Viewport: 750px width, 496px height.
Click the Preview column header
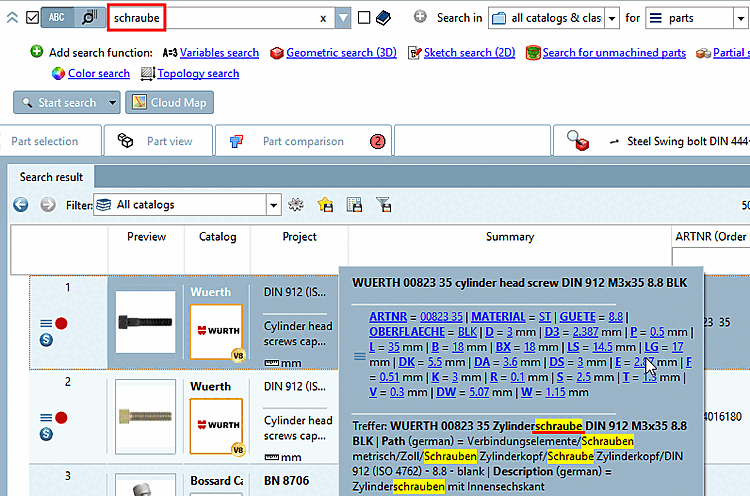click(146, 237)
